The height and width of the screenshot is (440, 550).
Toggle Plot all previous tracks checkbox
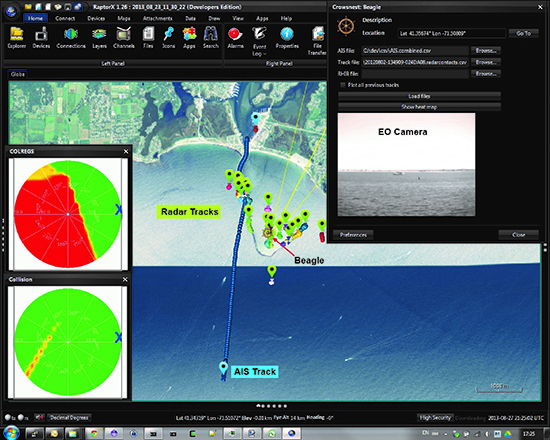pyautogui.click(x=343, y=85)
